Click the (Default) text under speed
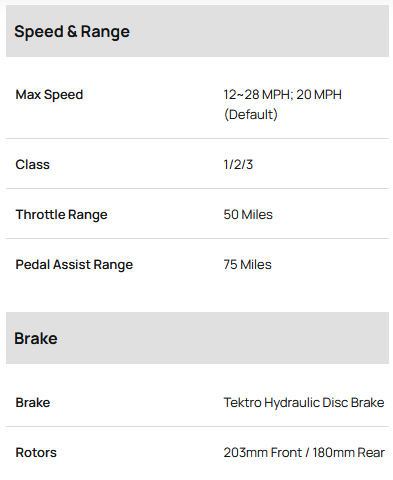 (x=251, y=115)
